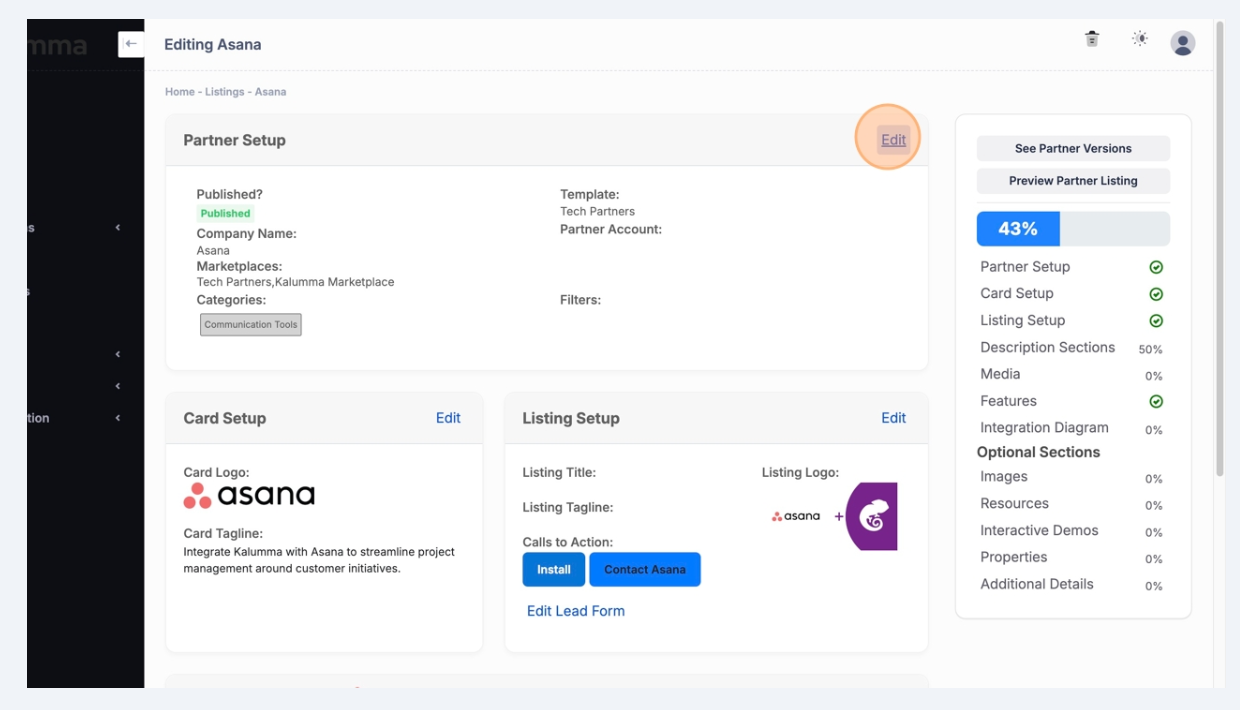Jump to Properties optional section
1240x710 pixels.
click(1013, 558)
